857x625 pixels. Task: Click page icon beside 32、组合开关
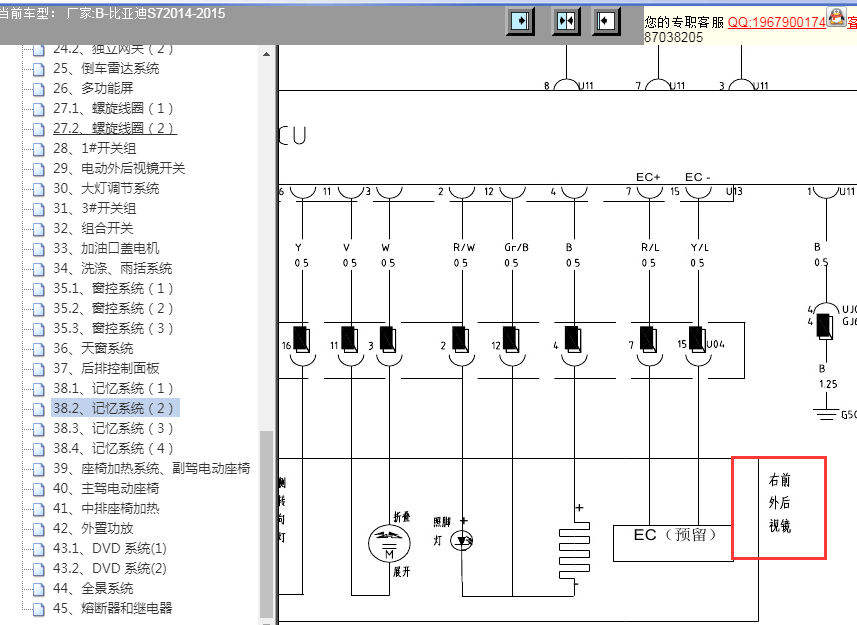(x=39, y=229)
